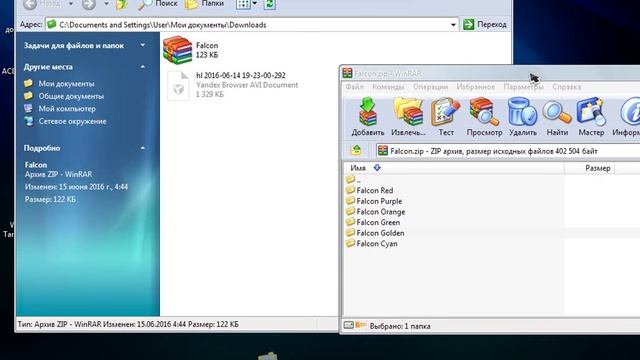Viewport: 640px width, 360px height.
Task: Launch the Мастер (Wizard) tool
Action: click(591, 116)
